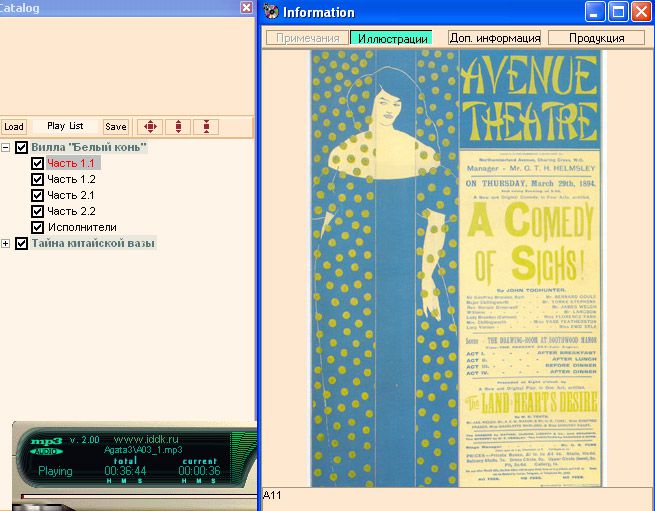Viewport: 655px width, 511px height.
Task: Click the Avenue Theatre poster image
Action: click(x=455, y=268)
